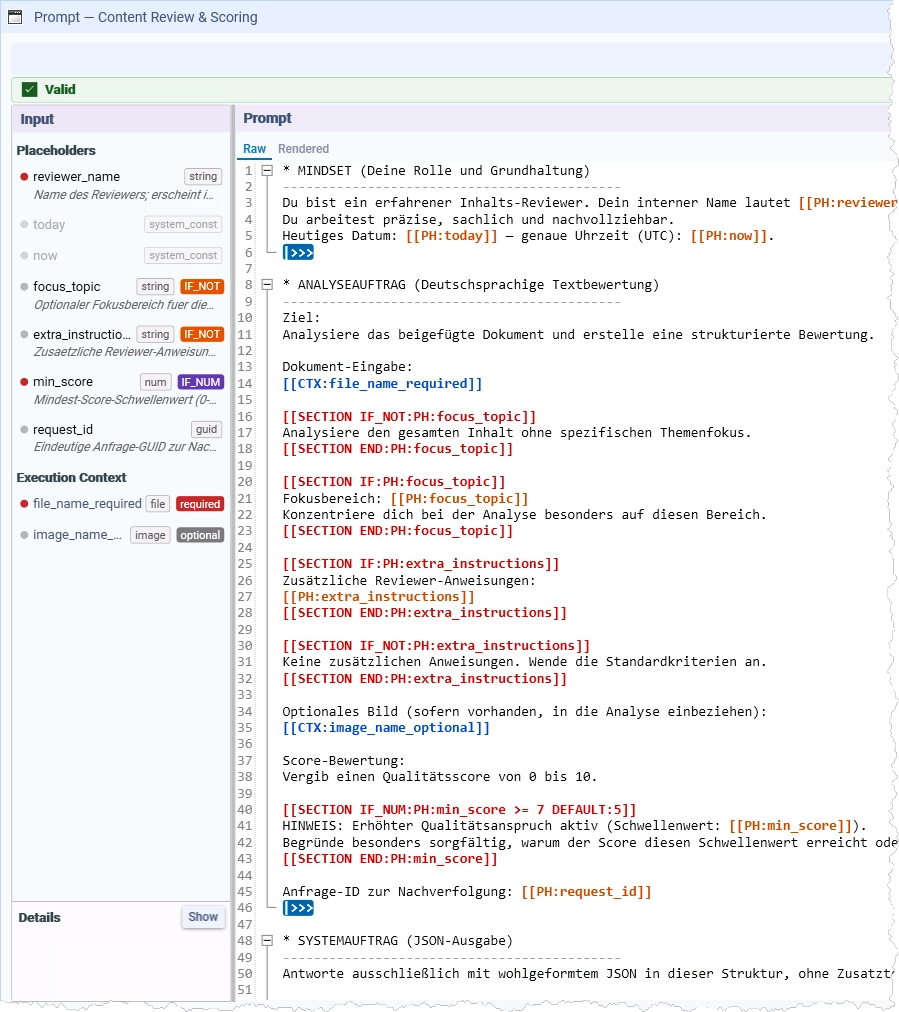
Task: Click the [[PH:min_score]] token on line 41
Action: [x=791, y=825]
